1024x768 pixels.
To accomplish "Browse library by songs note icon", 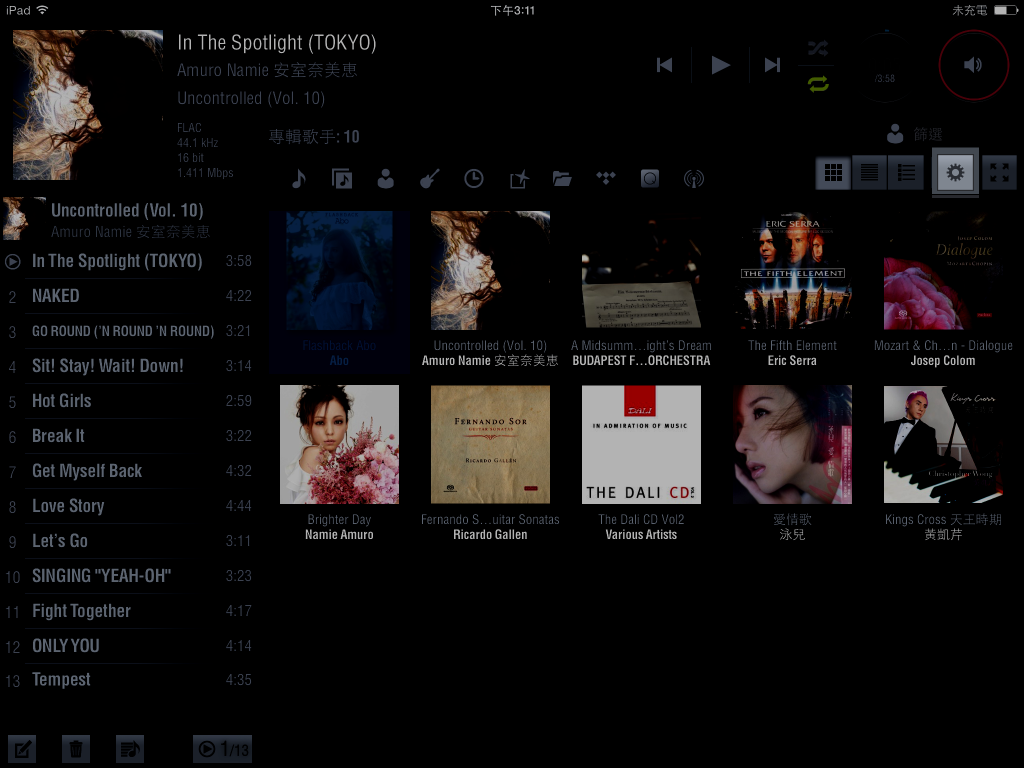I will (x=298, y=179).
